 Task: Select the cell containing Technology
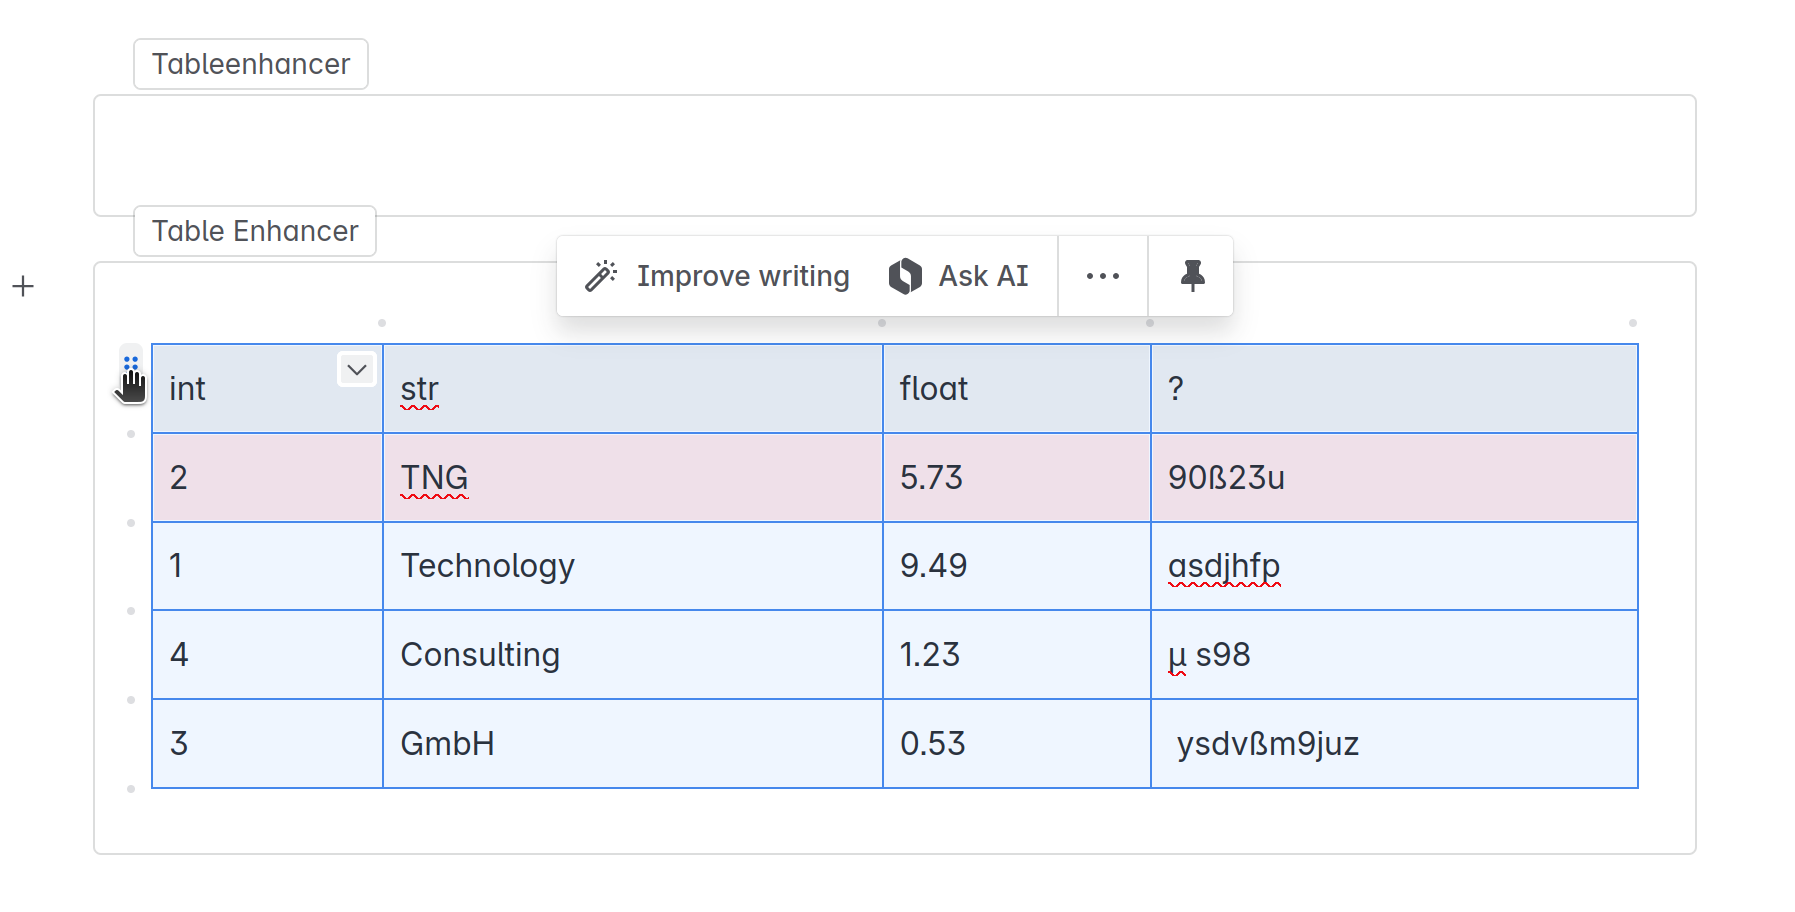point(630,565)
